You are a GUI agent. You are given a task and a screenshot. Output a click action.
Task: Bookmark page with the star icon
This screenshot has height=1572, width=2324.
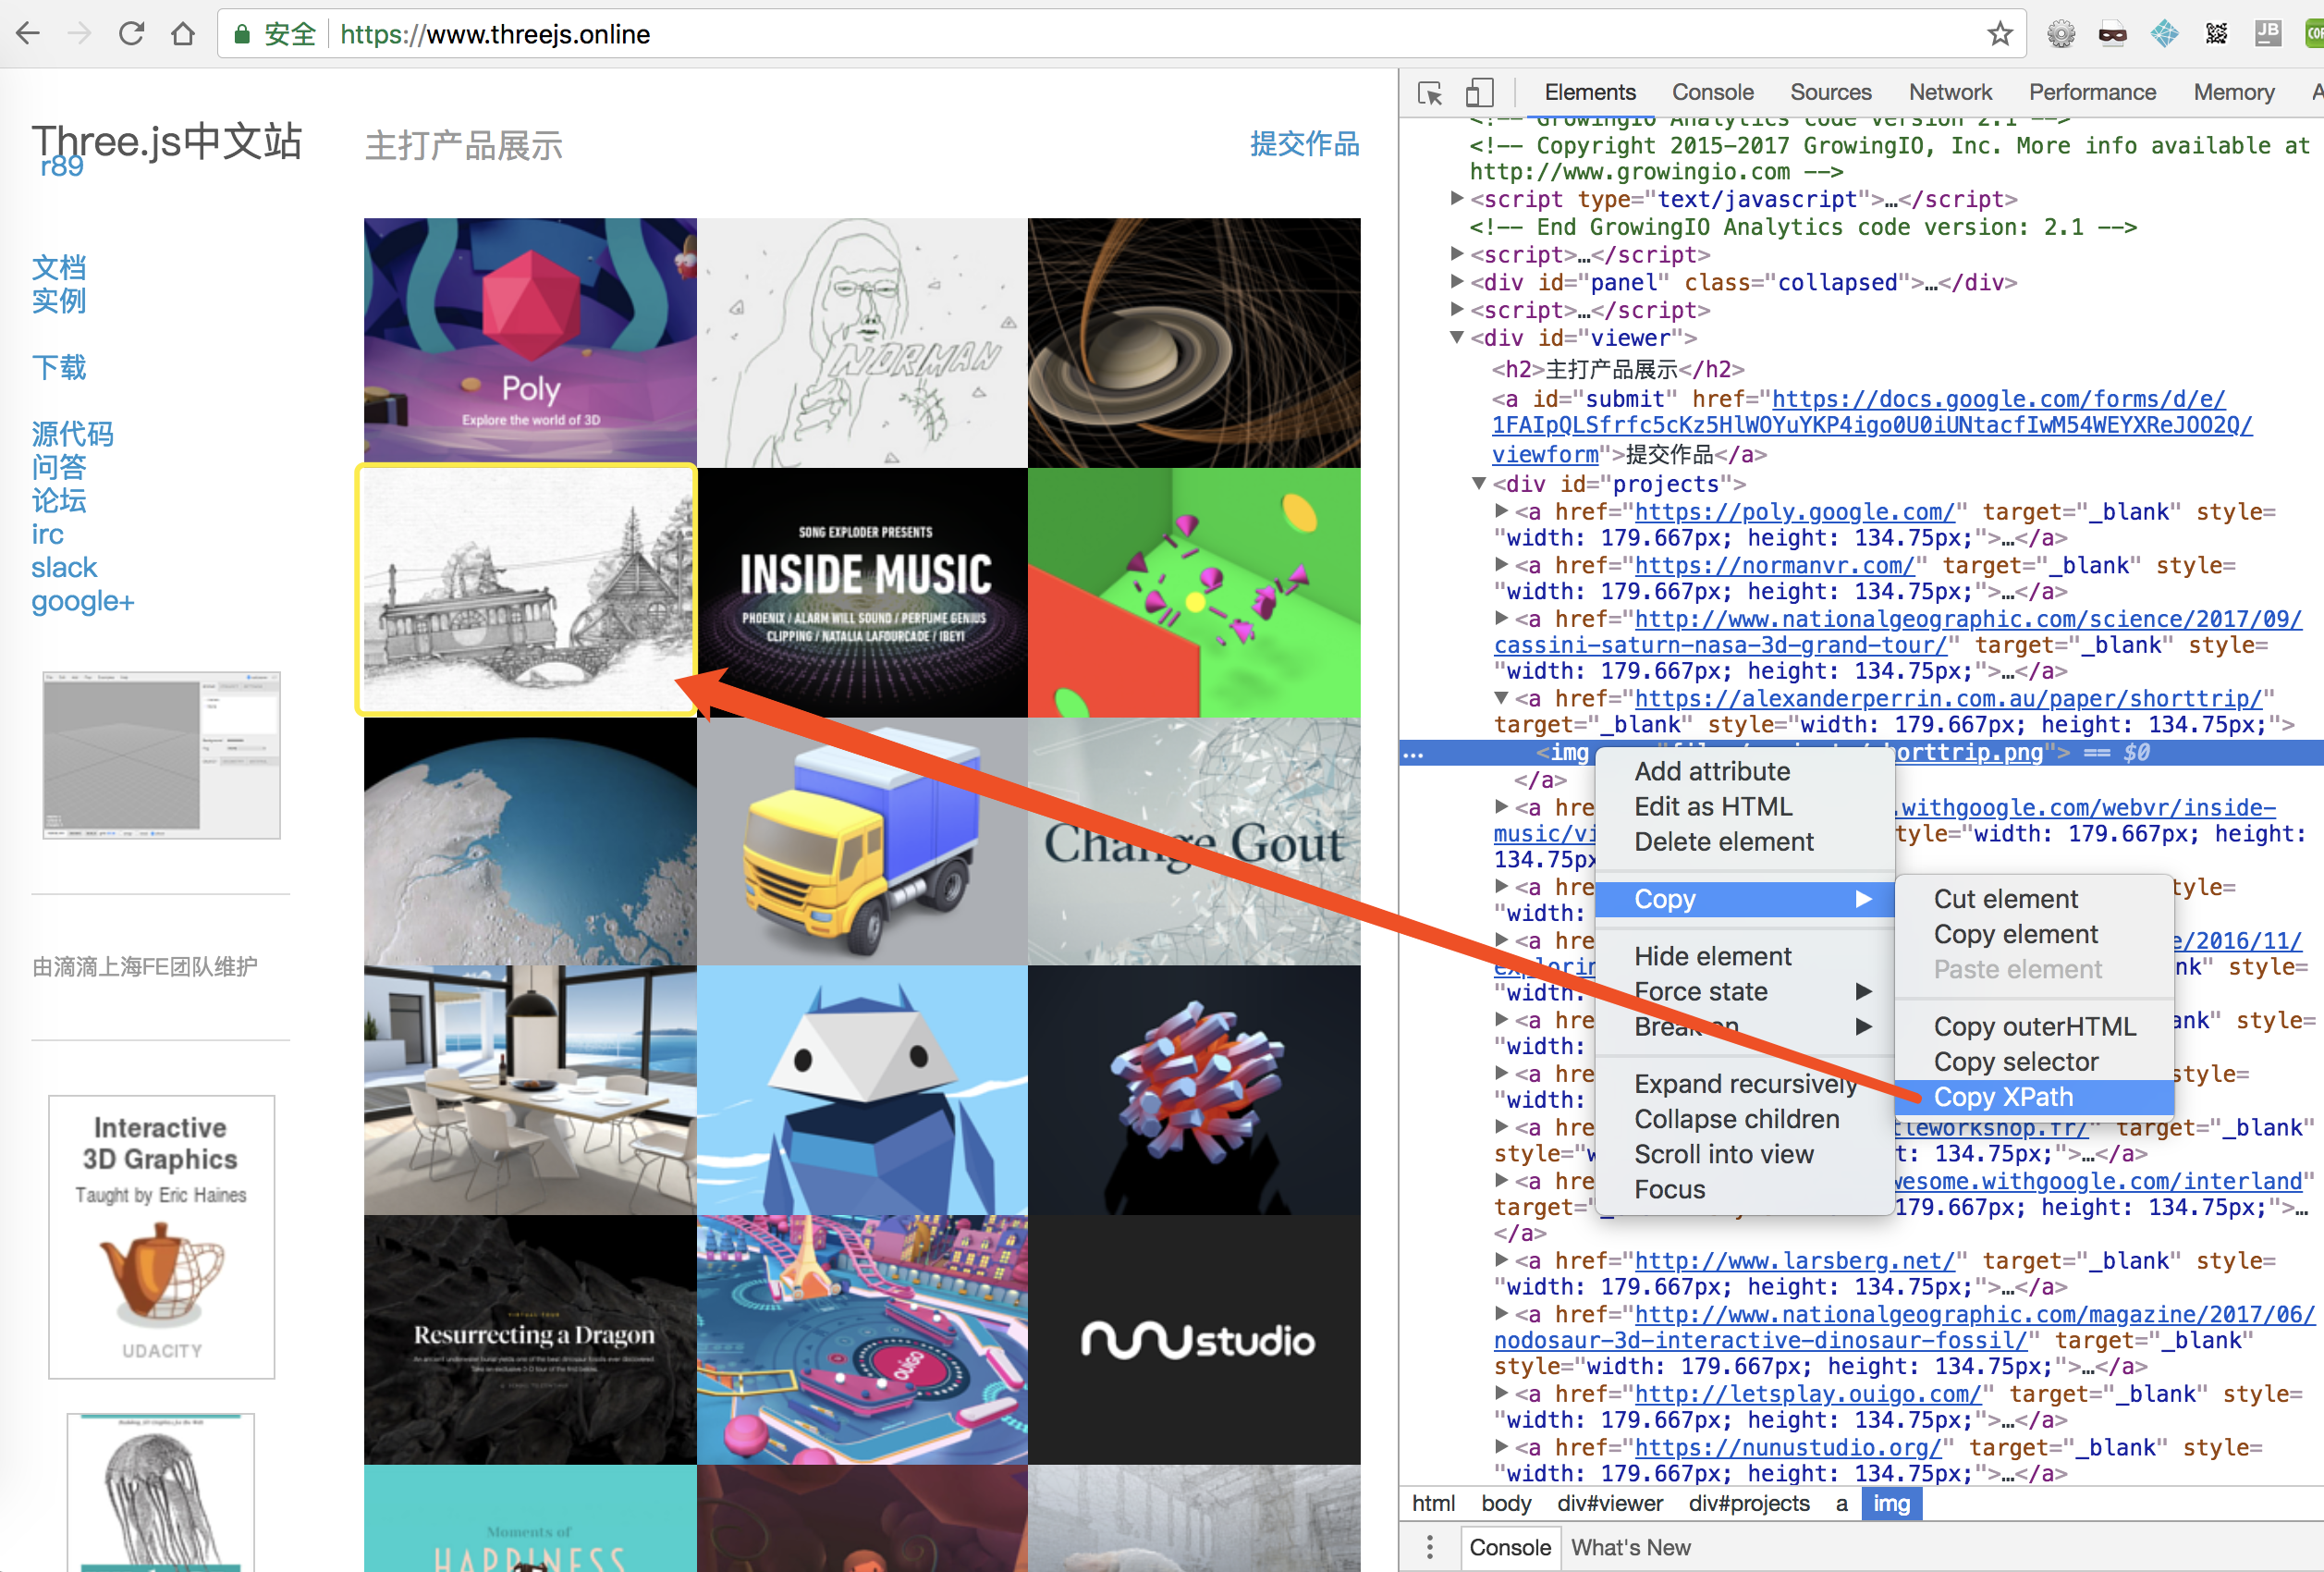point(1999,34)
